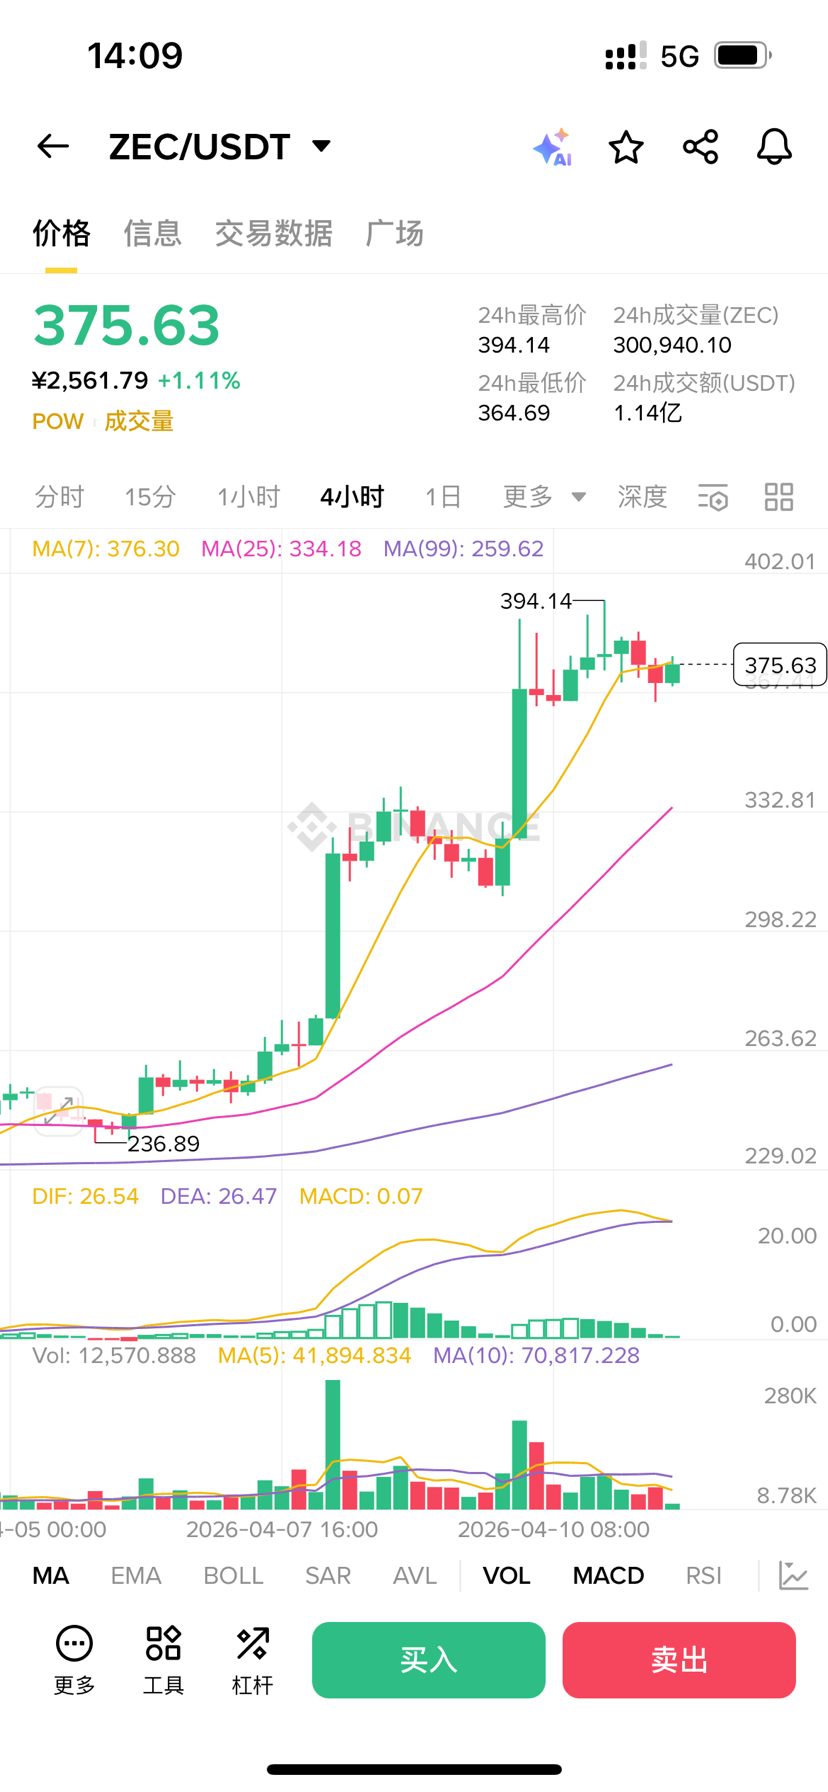Tap the back arrow icon
The height and width of the screenshot is (1792, 828).
pyautogui.click(x=53, y=147)
